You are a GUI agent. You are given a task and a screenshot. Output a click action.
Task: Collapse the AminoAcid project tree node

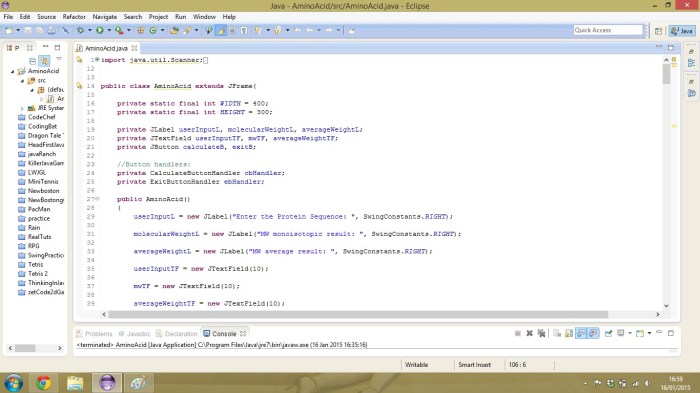coord(12,71)
